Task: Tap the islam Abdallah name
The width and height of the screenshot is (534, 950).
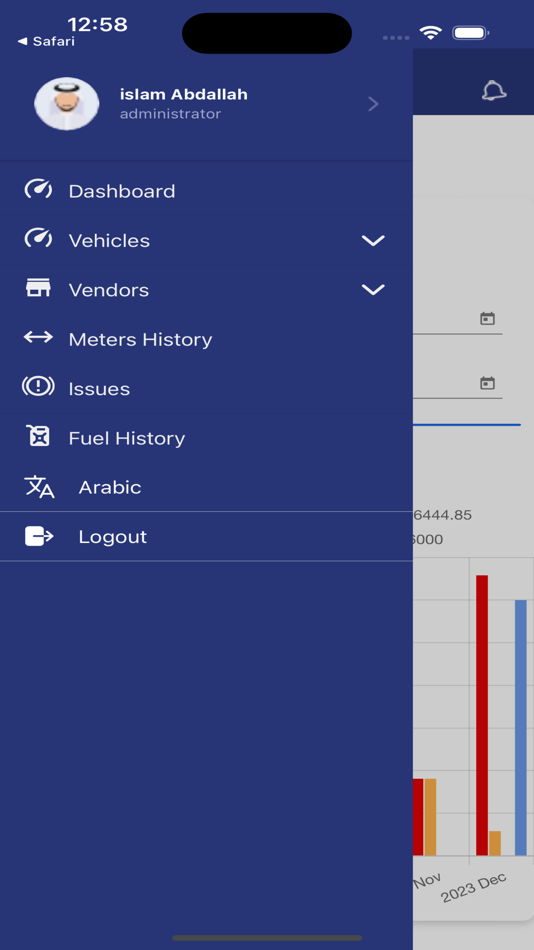Action: coord(184,95)
